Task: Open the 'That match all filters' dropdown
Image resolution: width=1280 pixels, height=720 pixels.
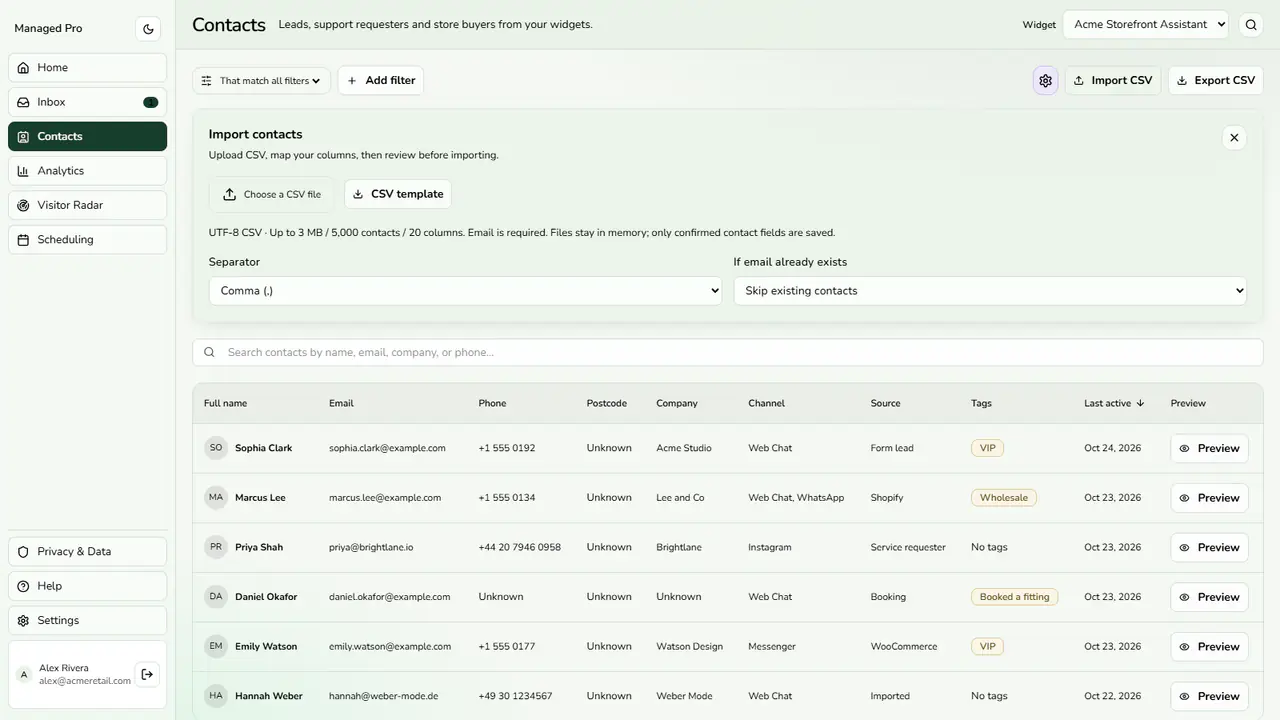Action: pos(261,81)
